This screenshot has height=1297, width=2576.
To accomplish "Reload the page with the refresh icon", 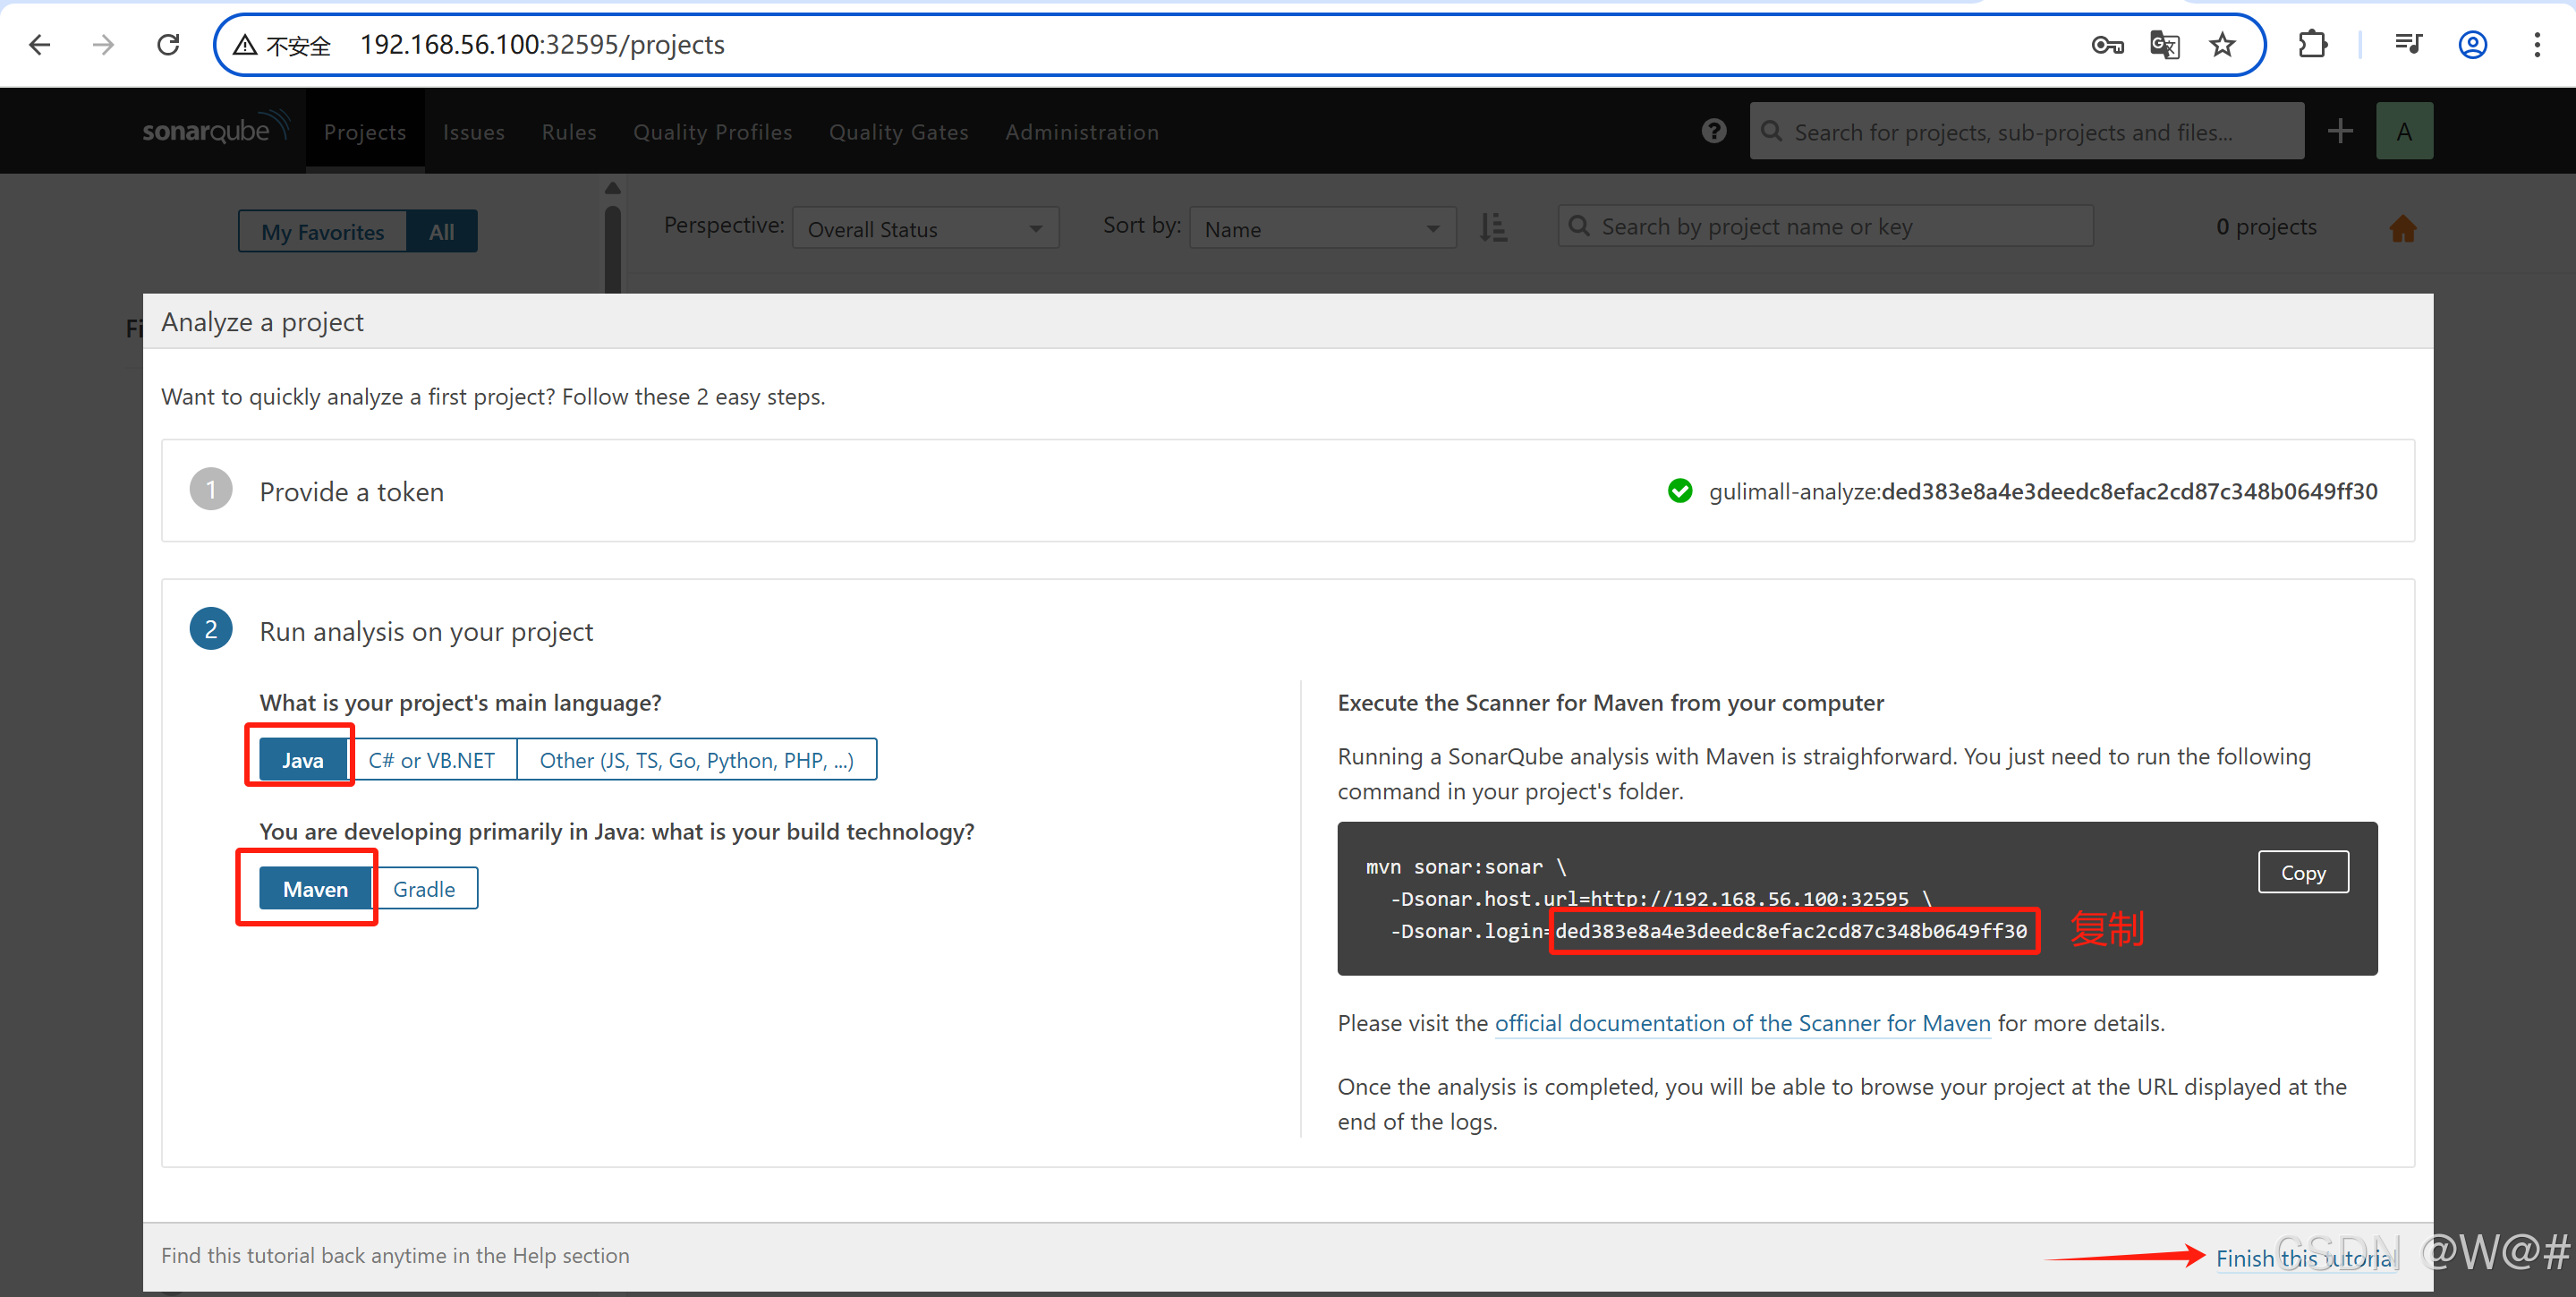I will [x=168, y=45].
